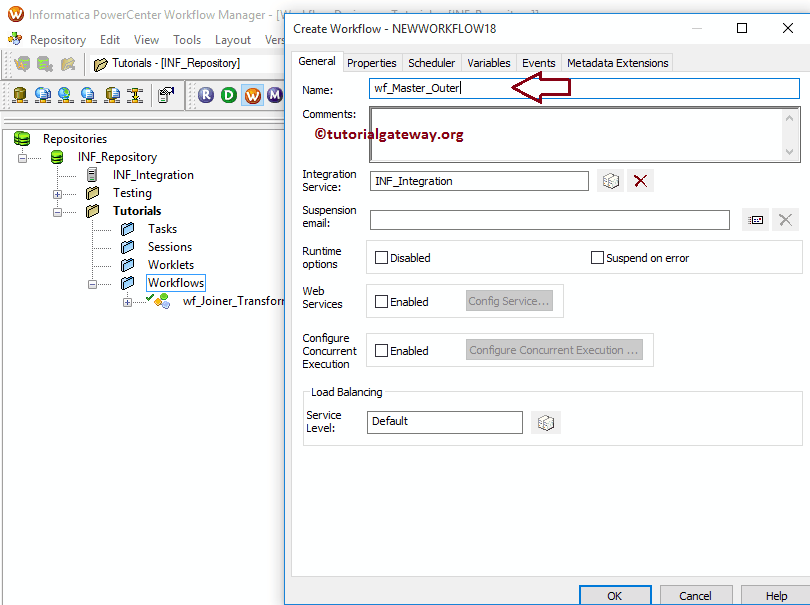Screen dimensions: 810x605
Task: Open the Tutorials - [INF_Repository] folder combo
Action: [187, 64]
